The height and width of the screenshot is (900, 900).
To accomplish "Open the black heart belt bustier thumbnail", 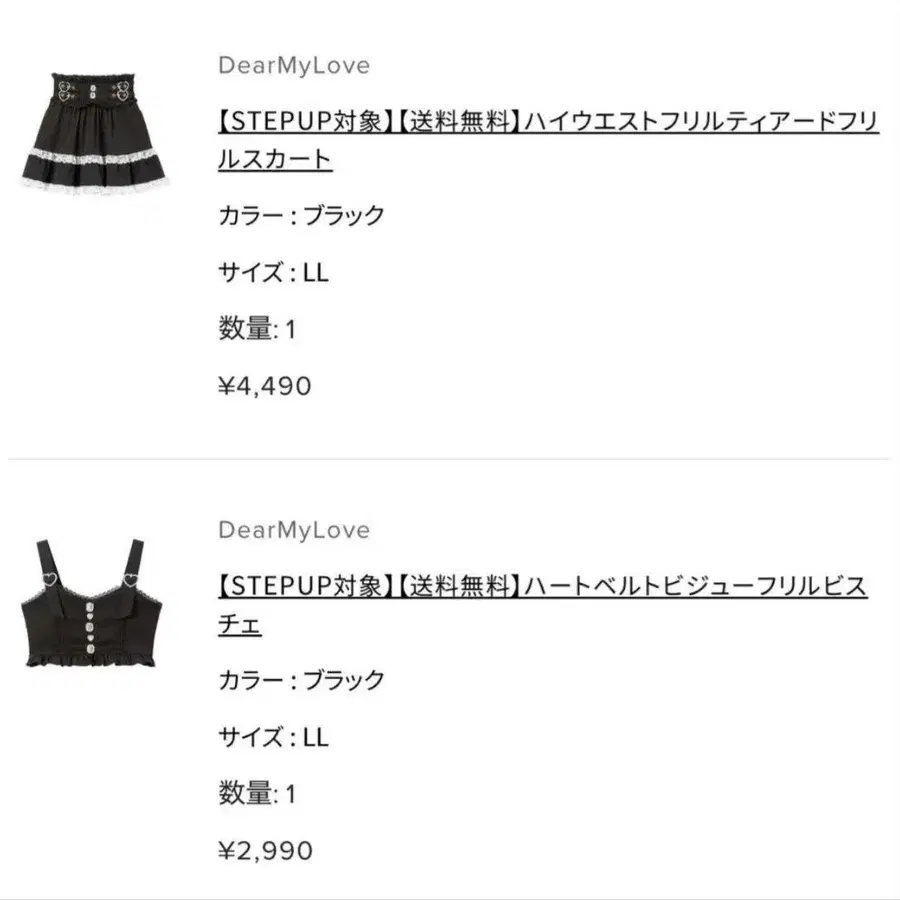I will click(x=91, y=603).
